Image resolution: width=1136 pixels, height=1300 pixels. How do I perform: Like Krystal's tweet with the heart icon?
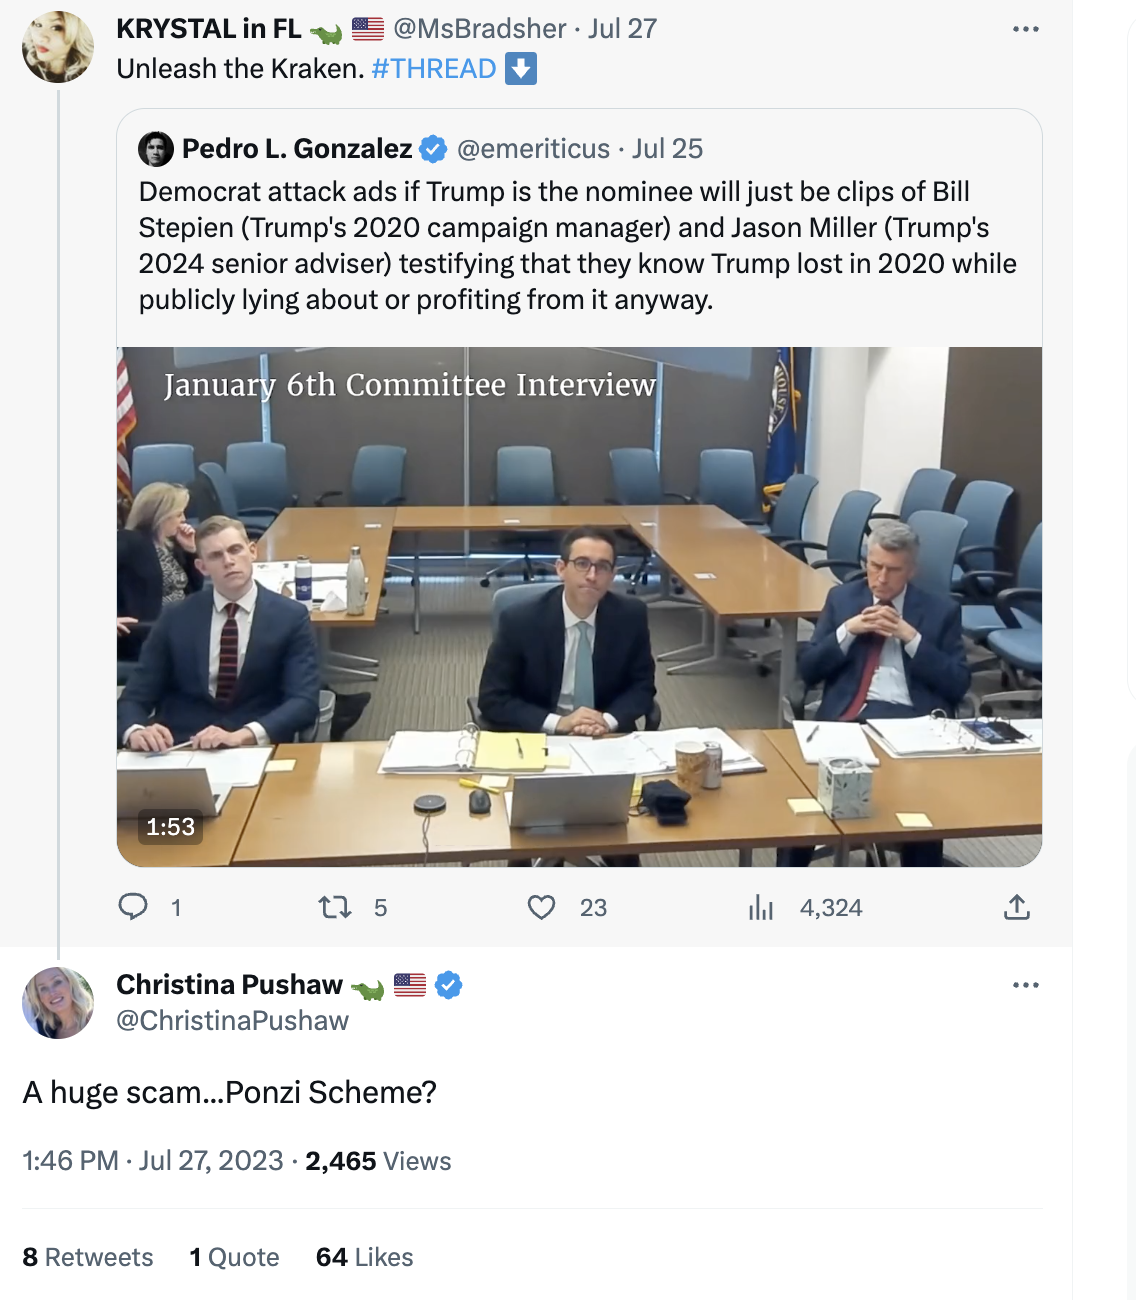point(541,907)
